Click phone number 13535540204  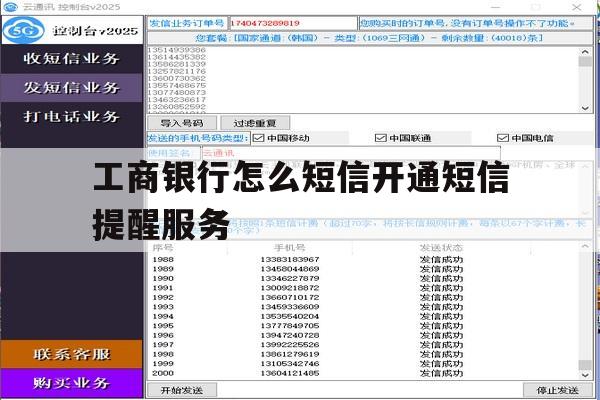click(290, 317)
